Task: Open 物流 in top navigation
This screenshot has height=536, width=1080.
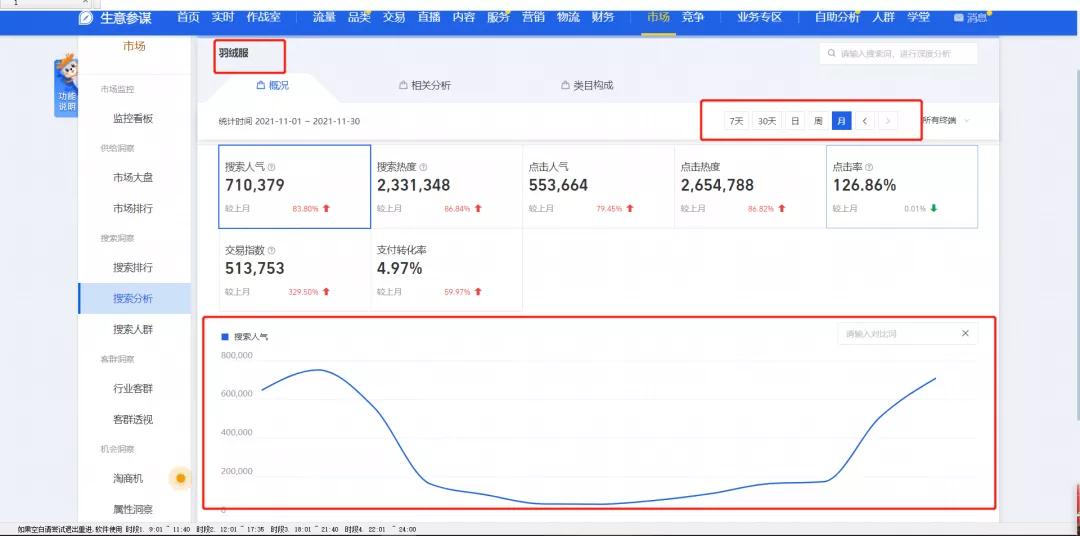Action: [568, 17]
